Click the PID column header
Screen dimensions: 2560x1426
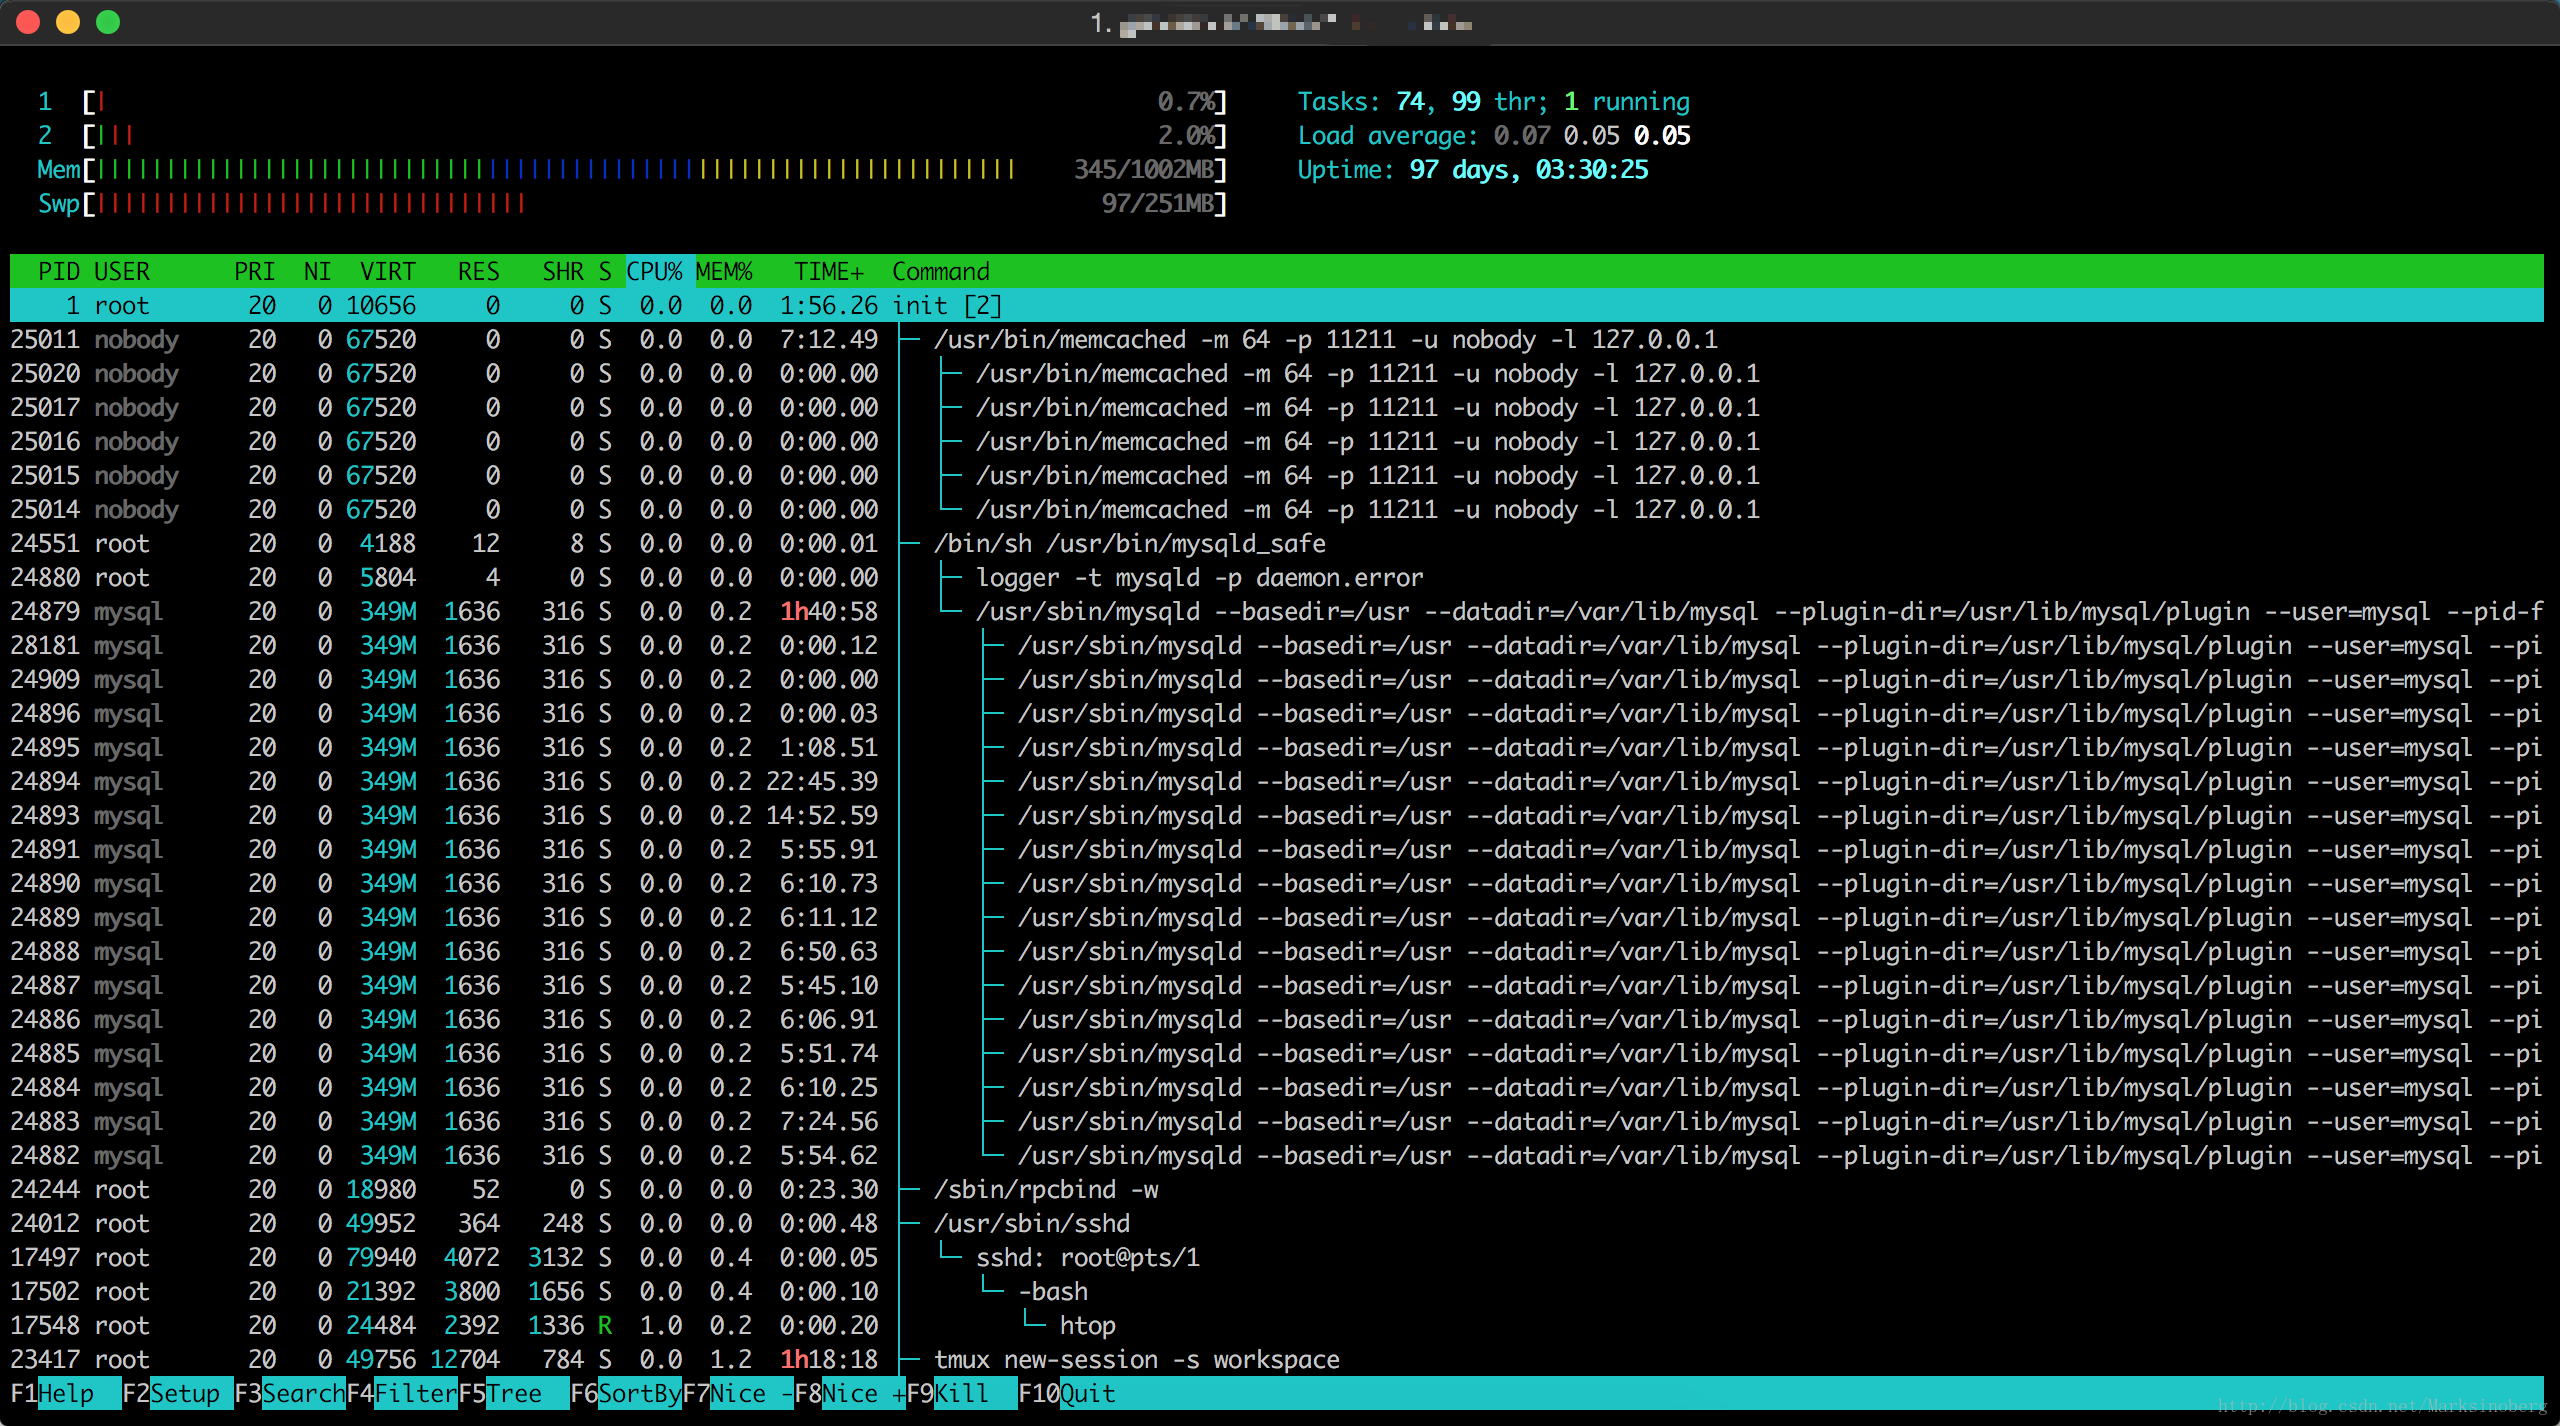pos(58,271)
